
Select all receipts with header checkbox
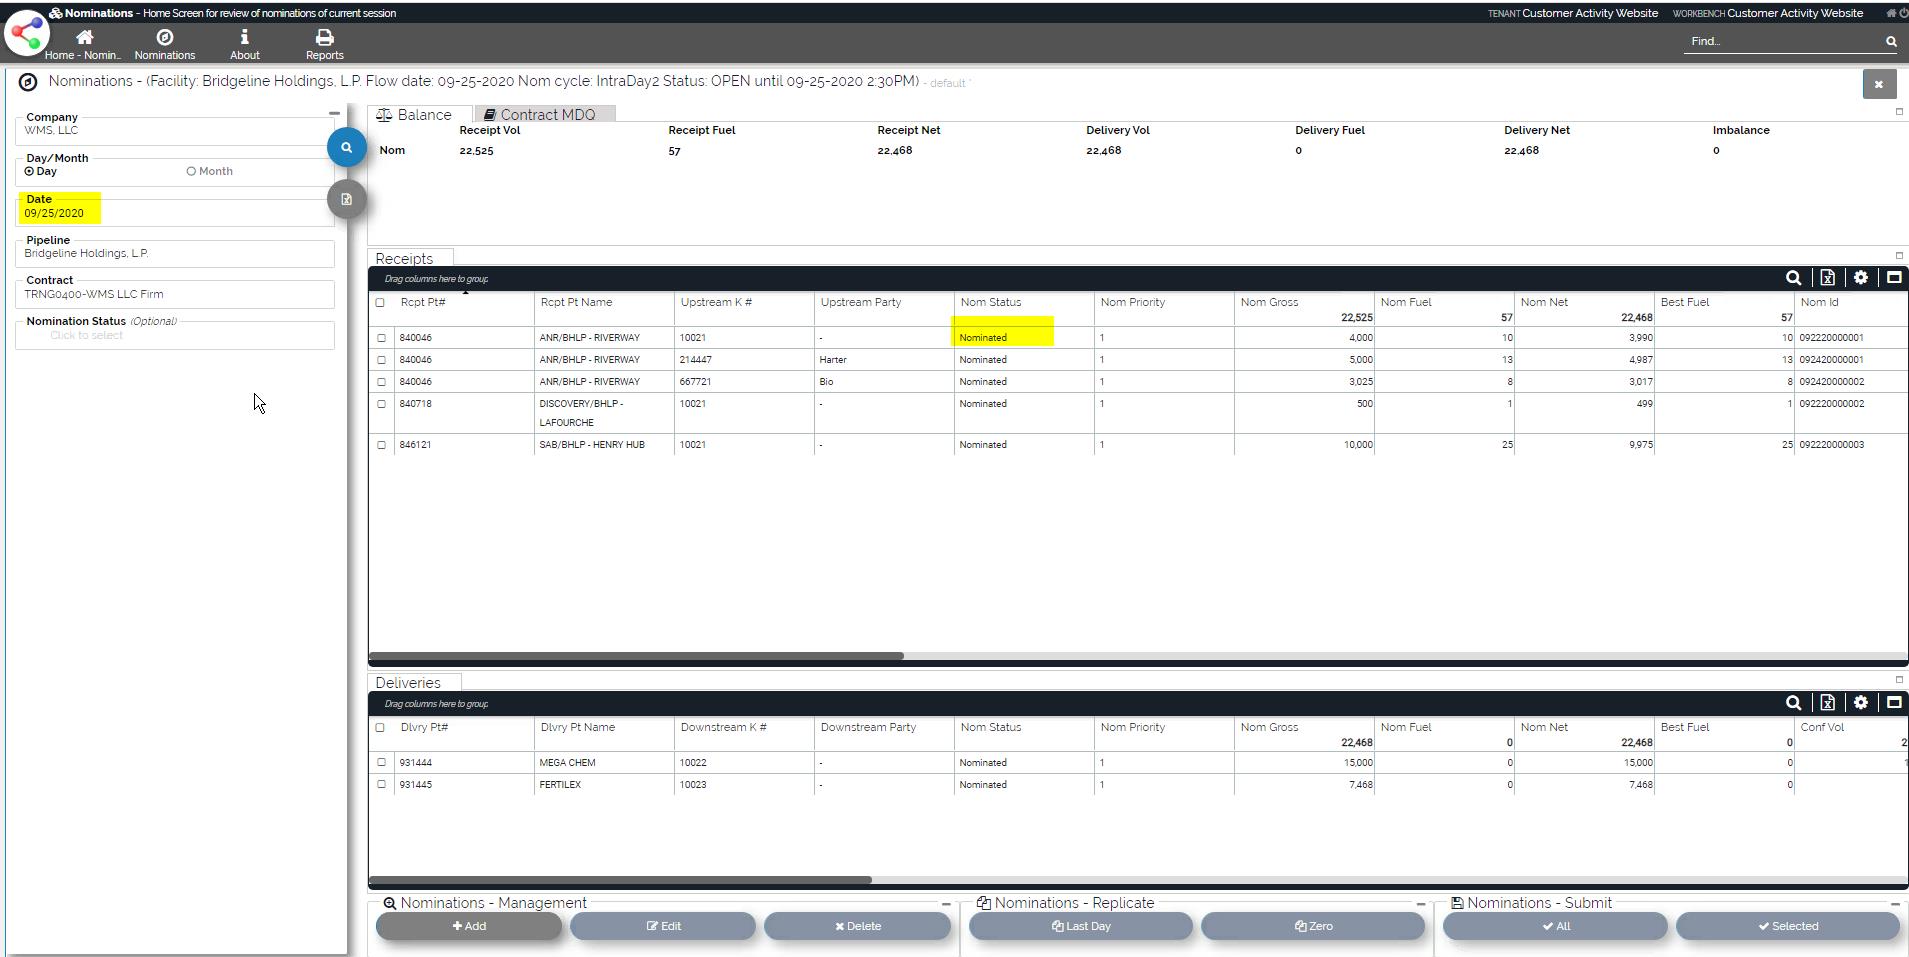coord(380,303)
